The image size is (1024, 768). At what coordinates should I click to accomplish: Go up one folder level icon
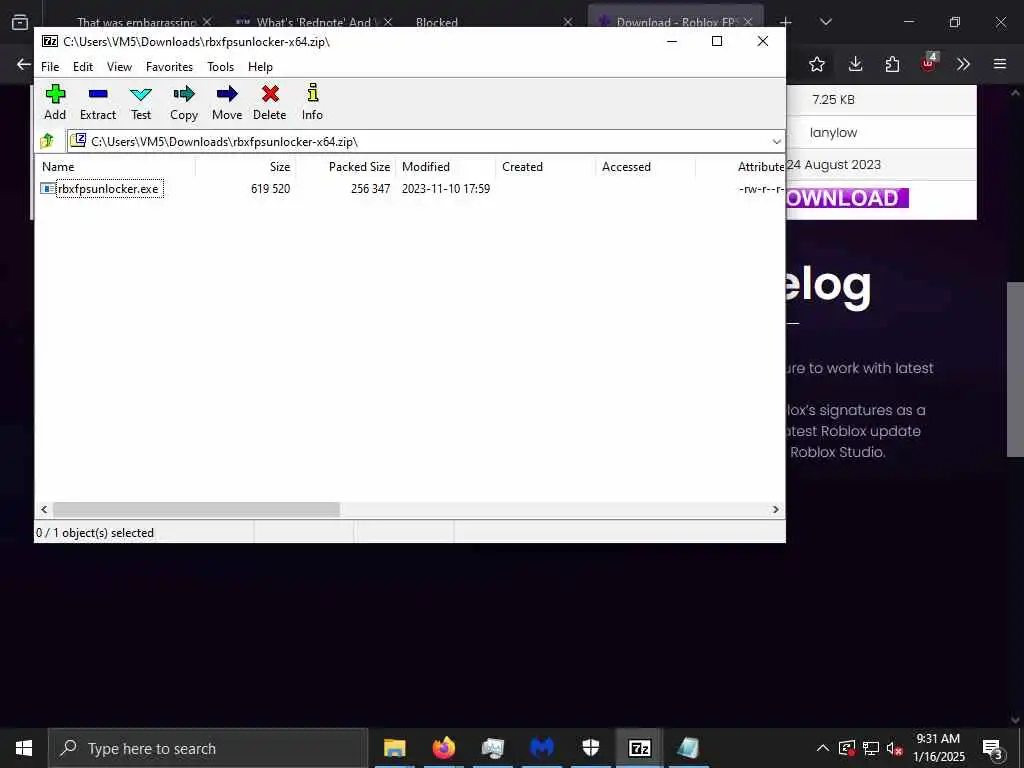[x=47, y=141]
